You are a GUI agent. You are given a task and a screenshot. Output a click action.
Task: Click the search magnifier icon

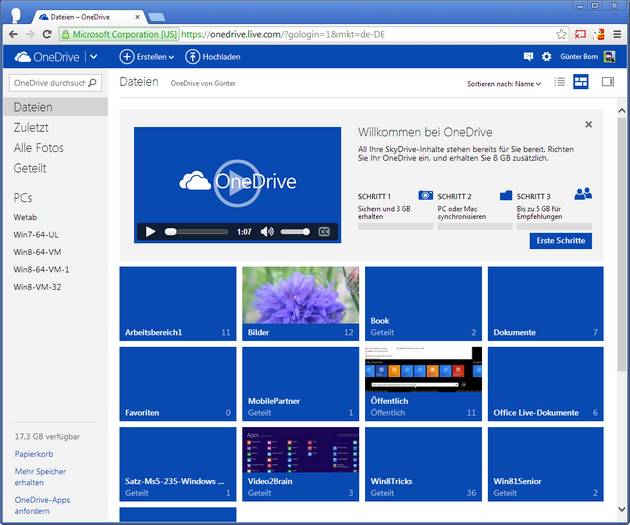click(x=92, y=83)
